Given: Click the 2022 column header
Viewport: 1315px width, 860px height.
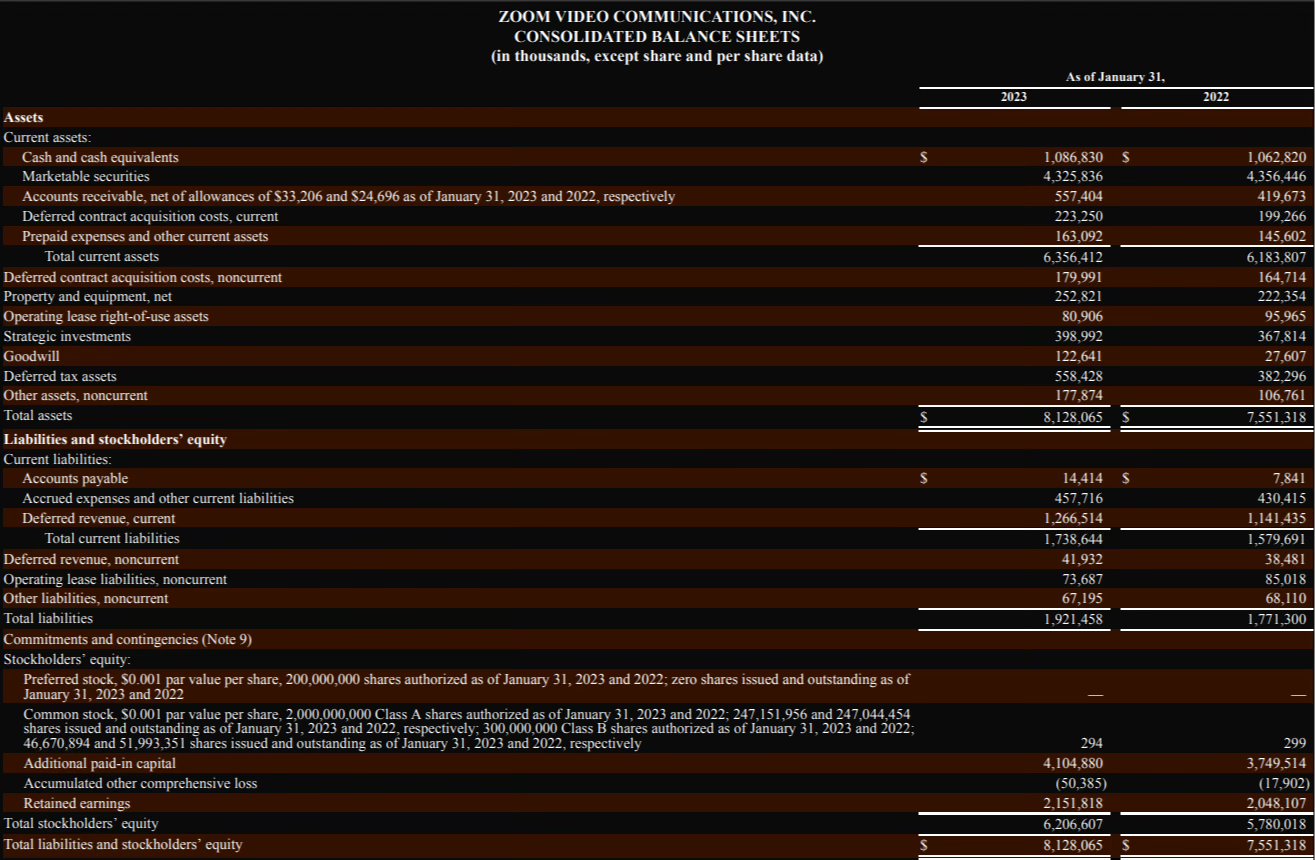Looking at the screenshot, I should tap(1216, 97).
